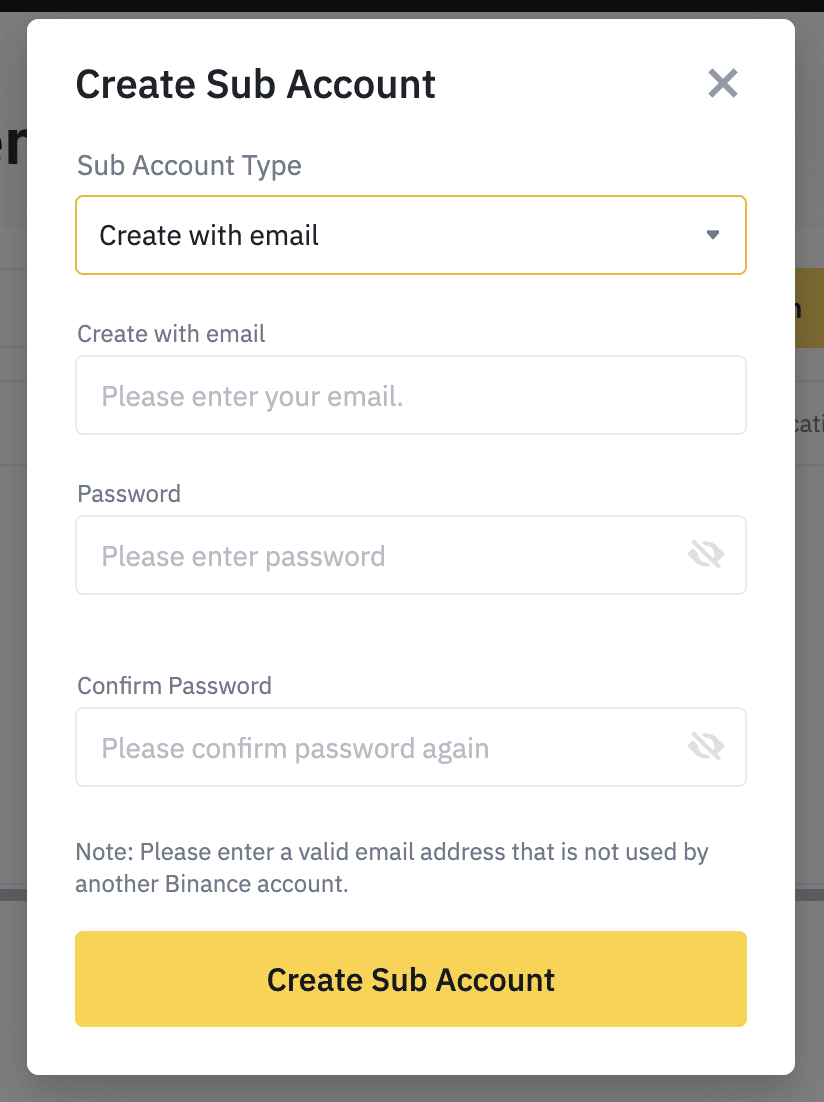The image size is (824, 1102).
Task: Click the 'Create Sub Account' dialog heading
Action: (x=255, y=84)
